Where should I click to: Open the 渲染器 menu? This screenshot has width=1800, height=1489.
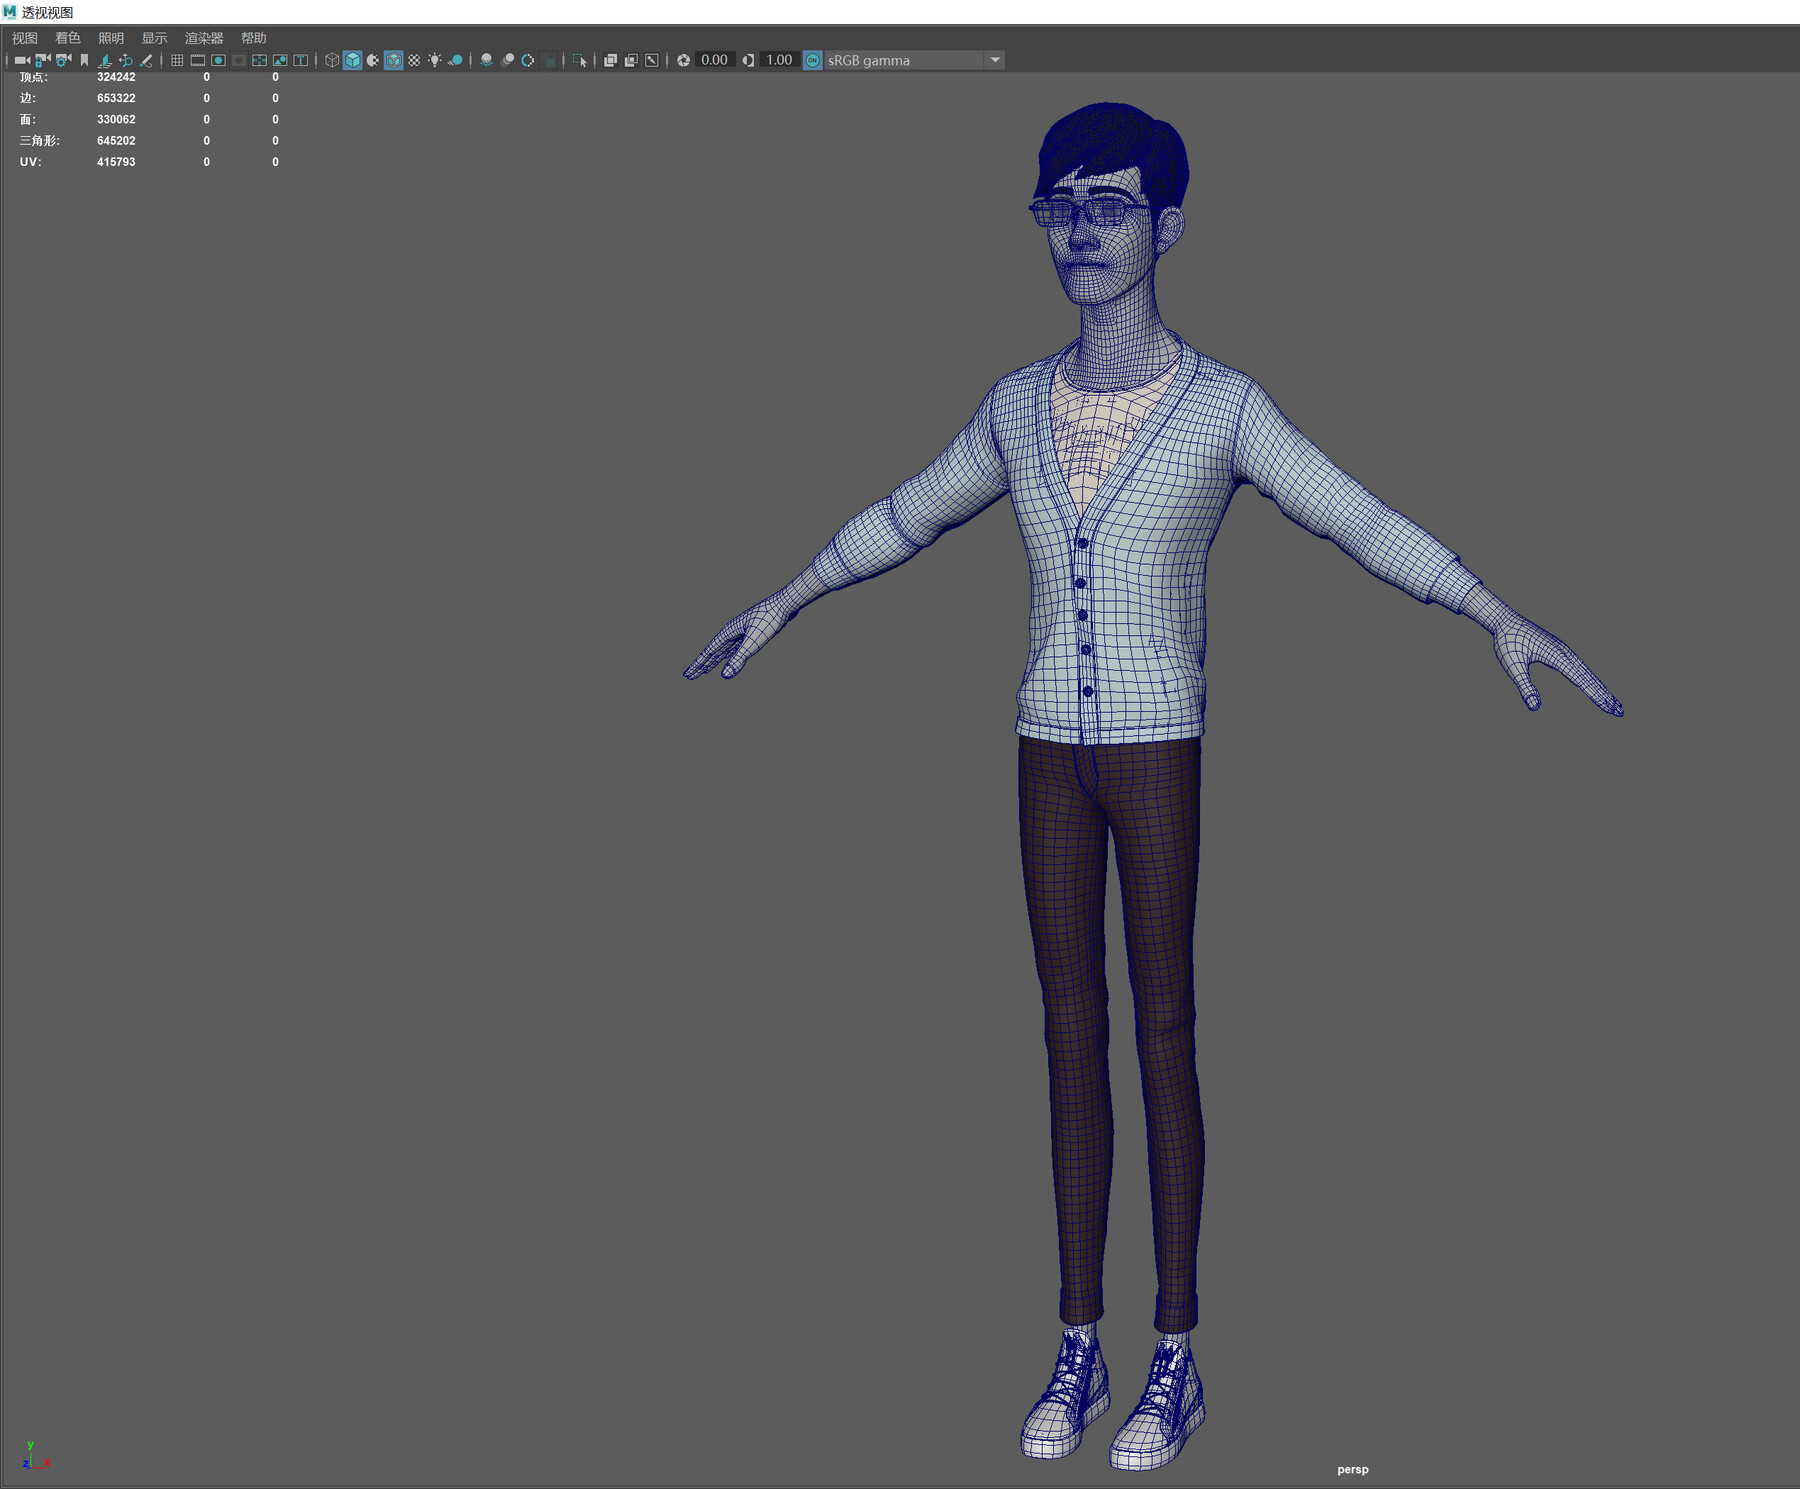pos(203,38)
